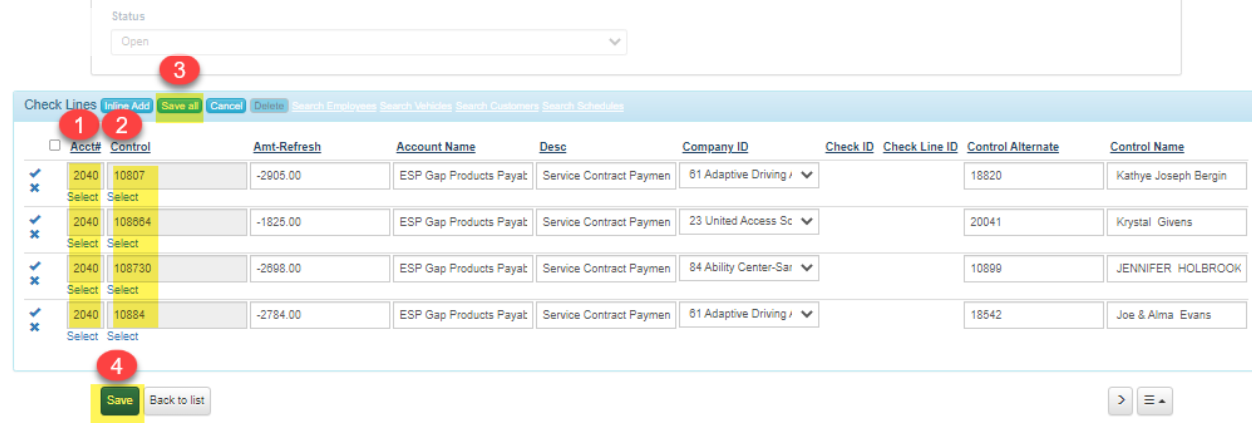Toggle the select-all checkbox in the header

[55, 146]
